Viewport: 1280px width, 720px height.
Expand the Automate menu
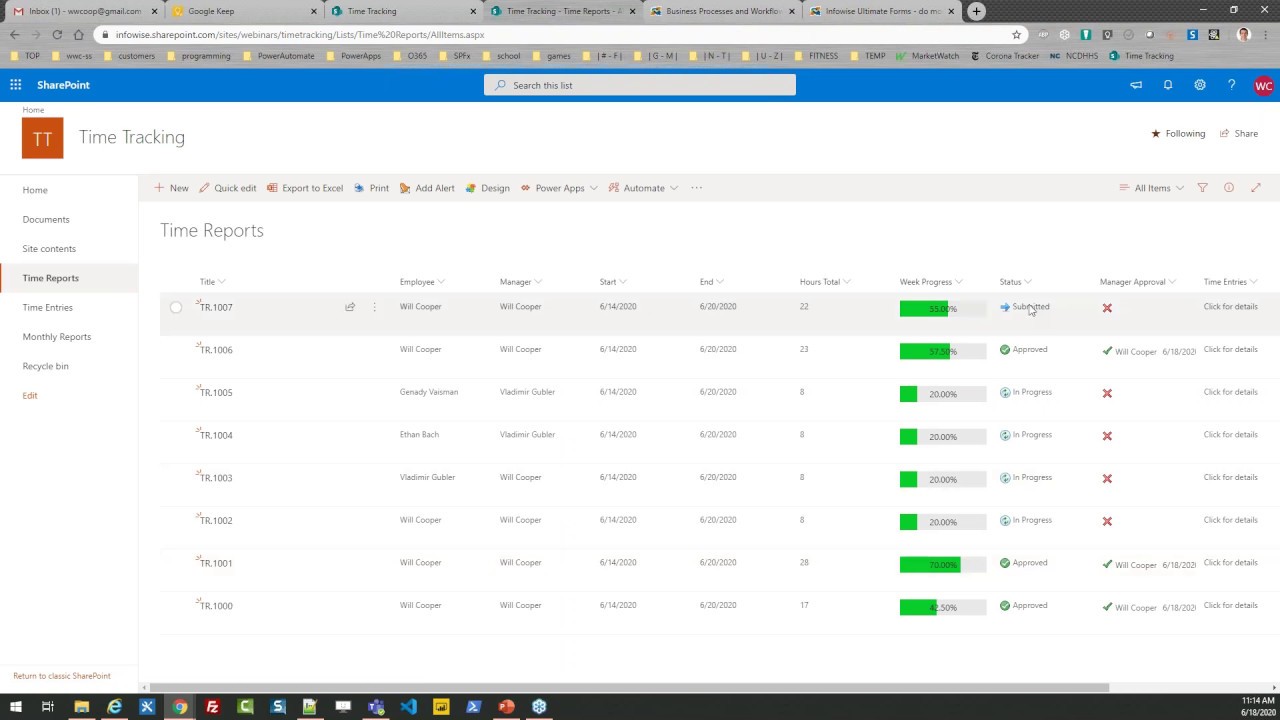coord(642,188)
